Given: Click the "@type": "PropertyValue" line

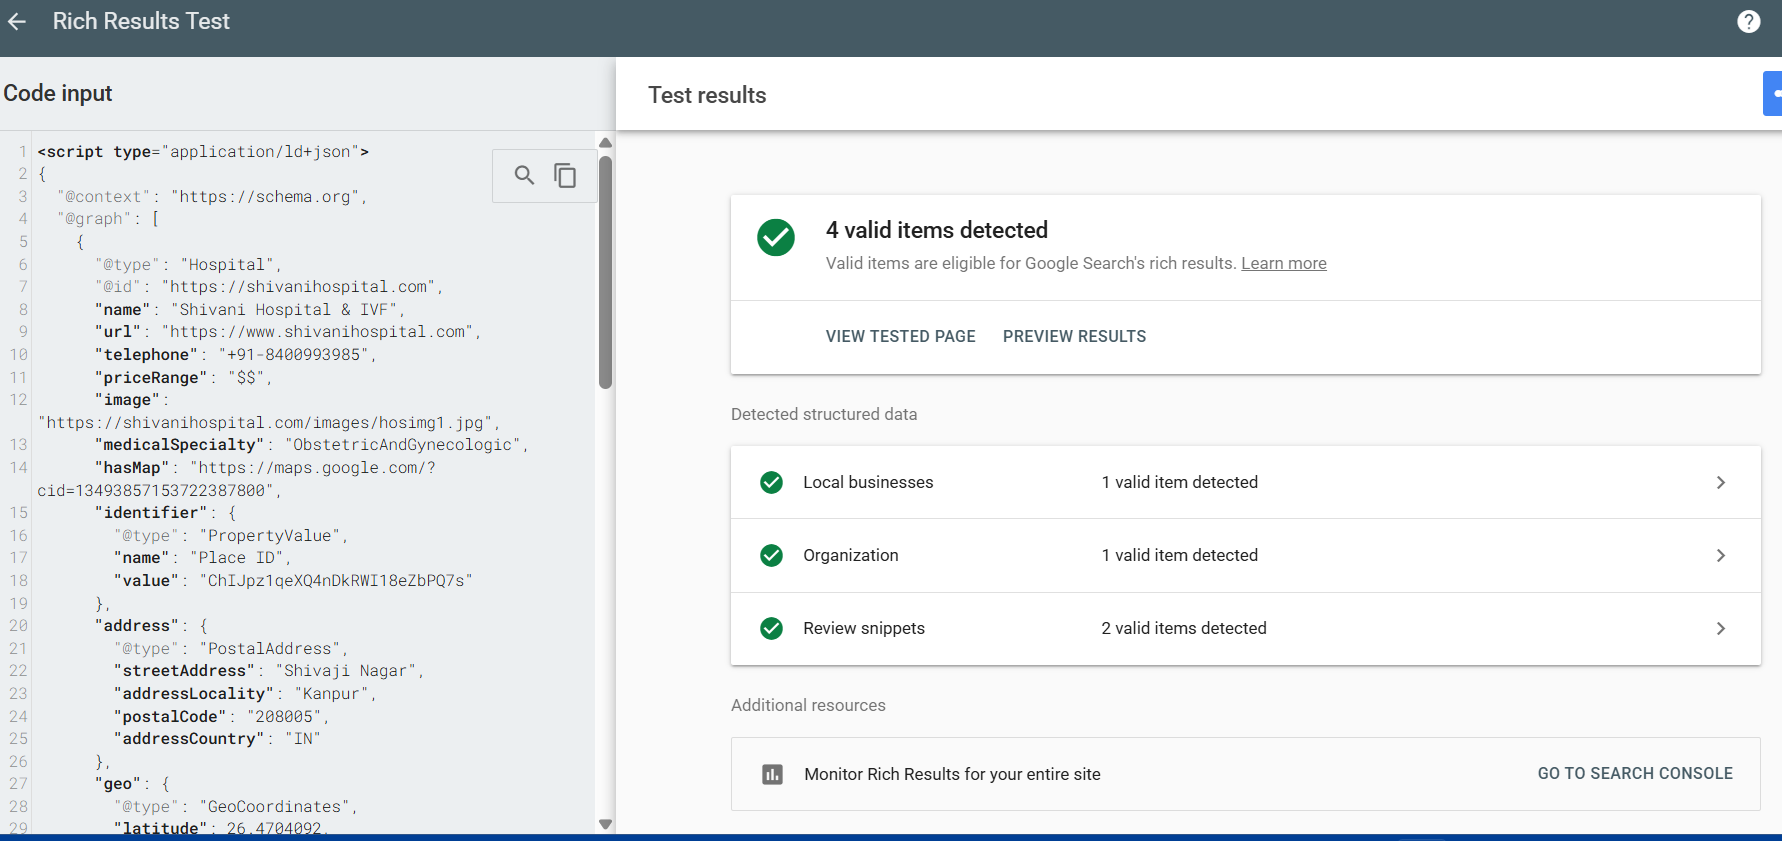Looking at the screenshot, I should (231, 536).
